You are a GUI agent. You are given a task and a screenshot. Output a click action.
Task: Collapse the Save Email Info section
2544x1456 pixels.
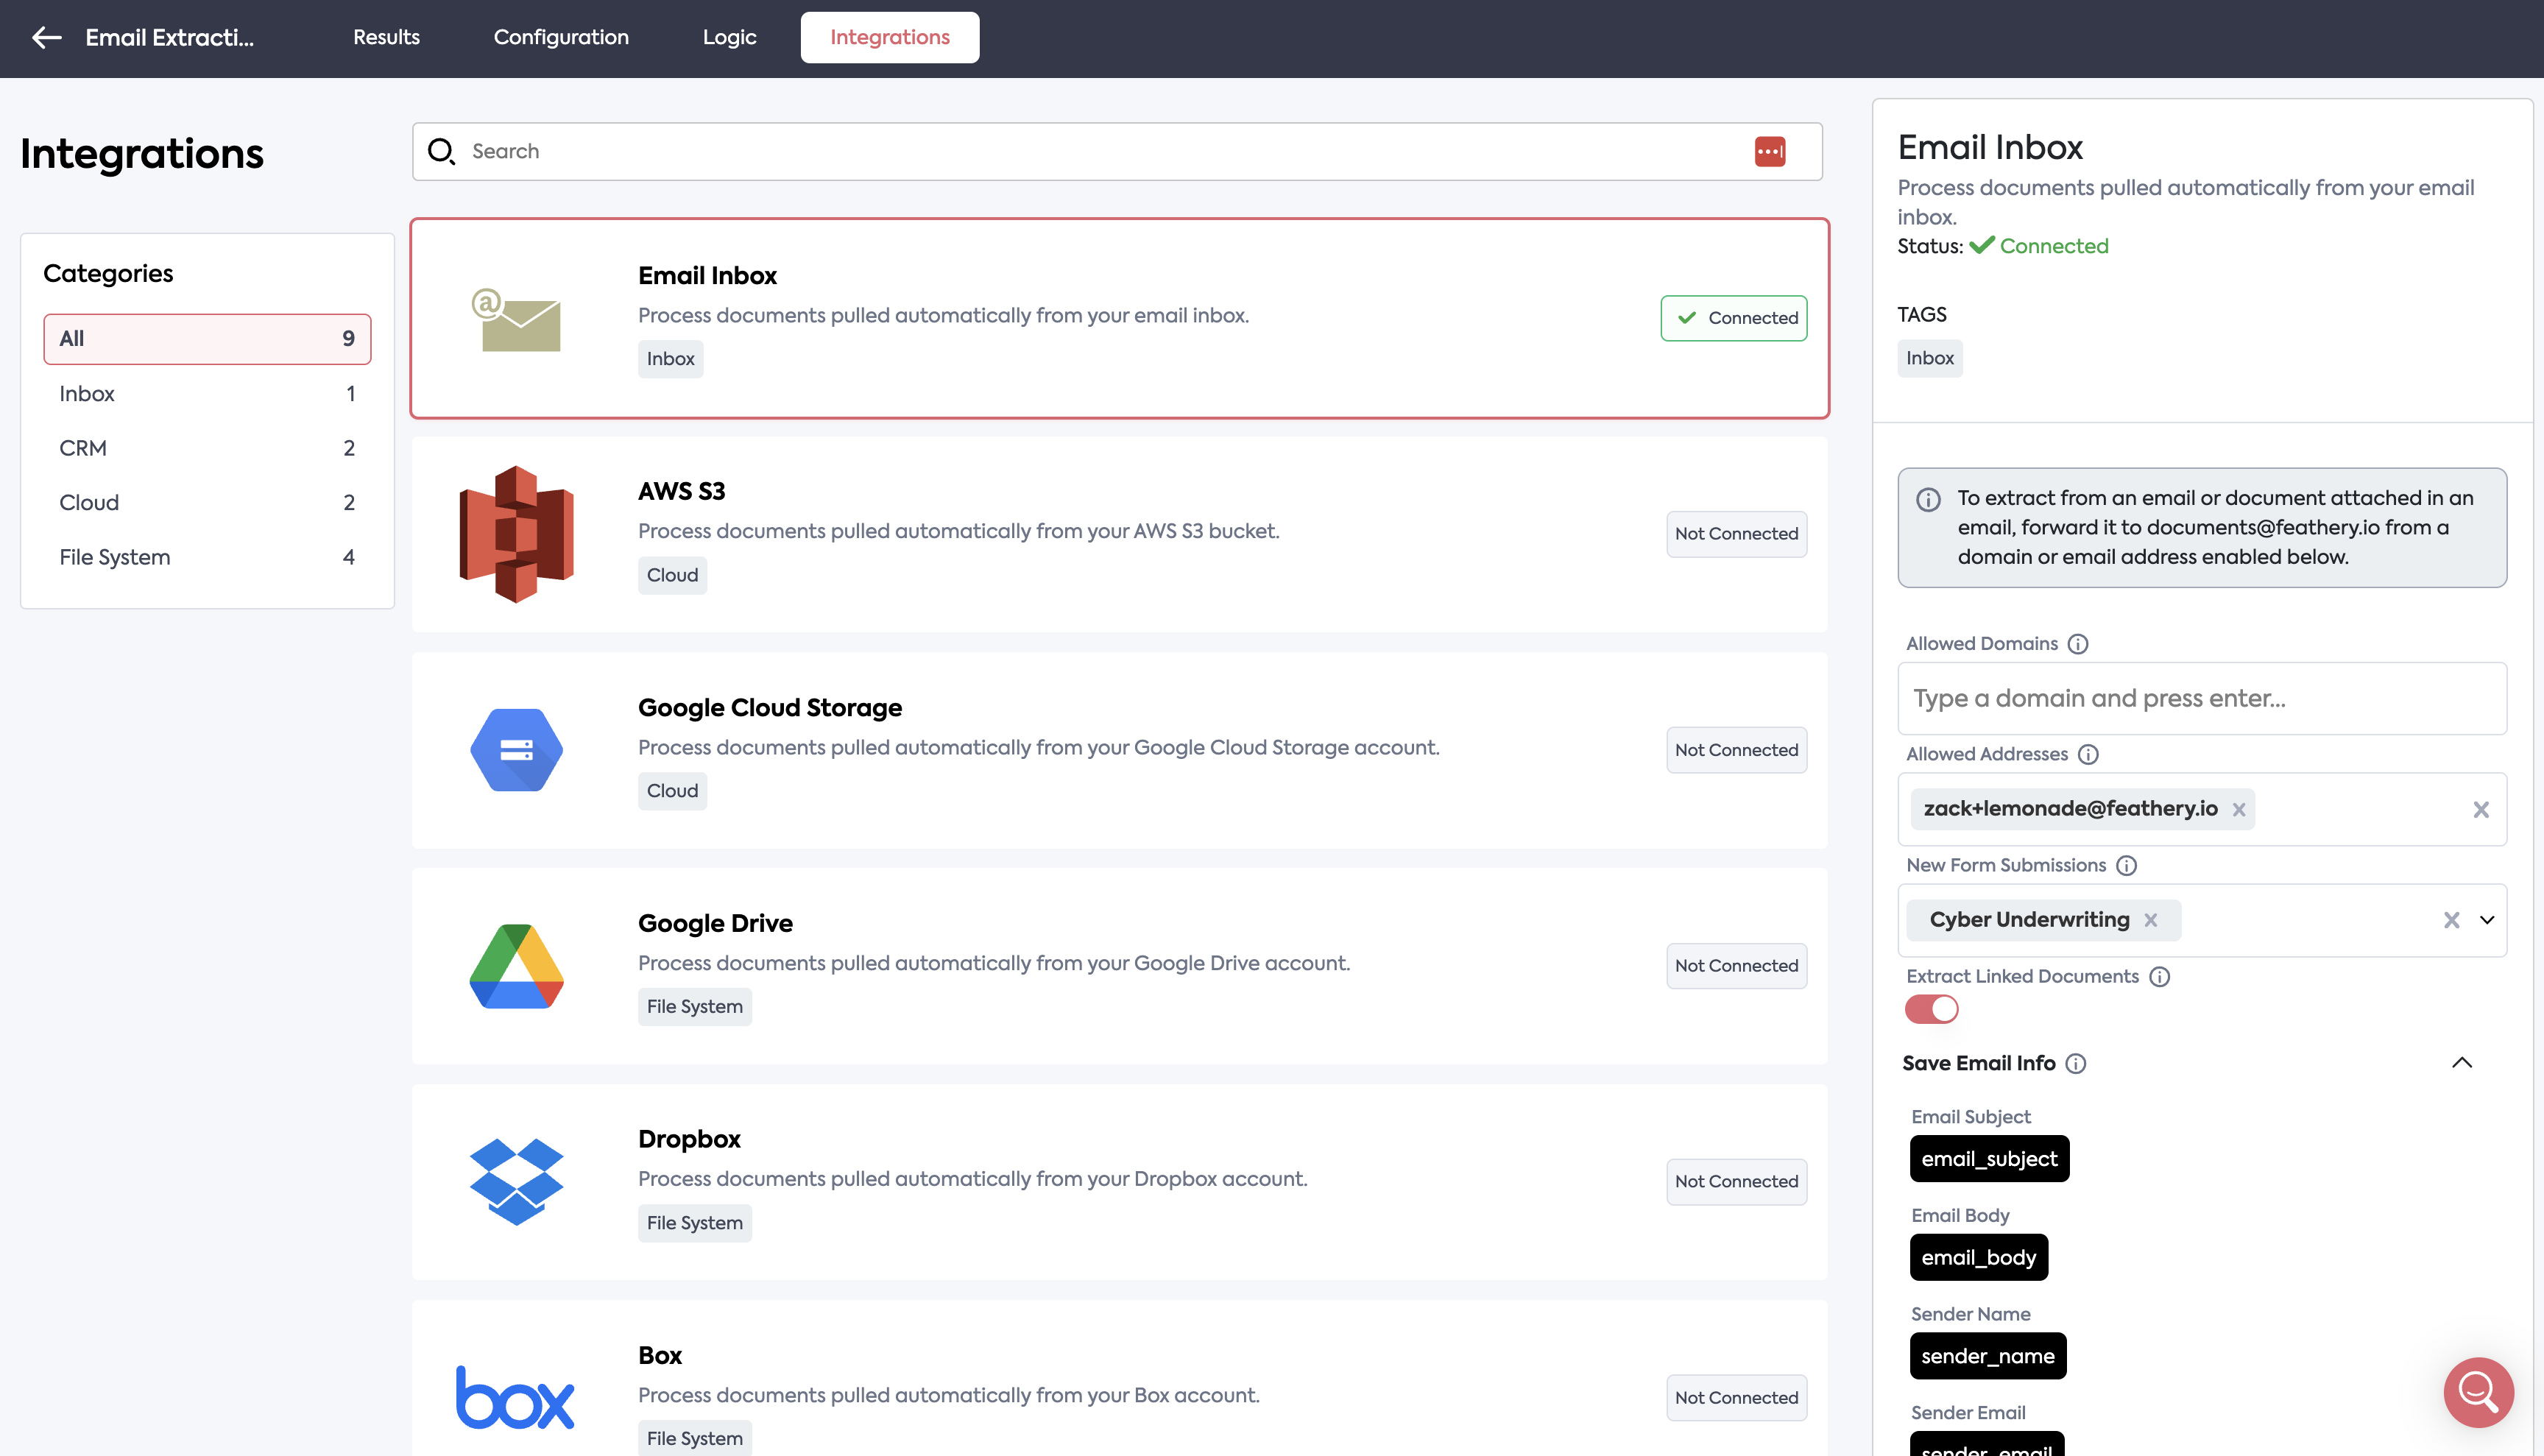[2462, 1063]
